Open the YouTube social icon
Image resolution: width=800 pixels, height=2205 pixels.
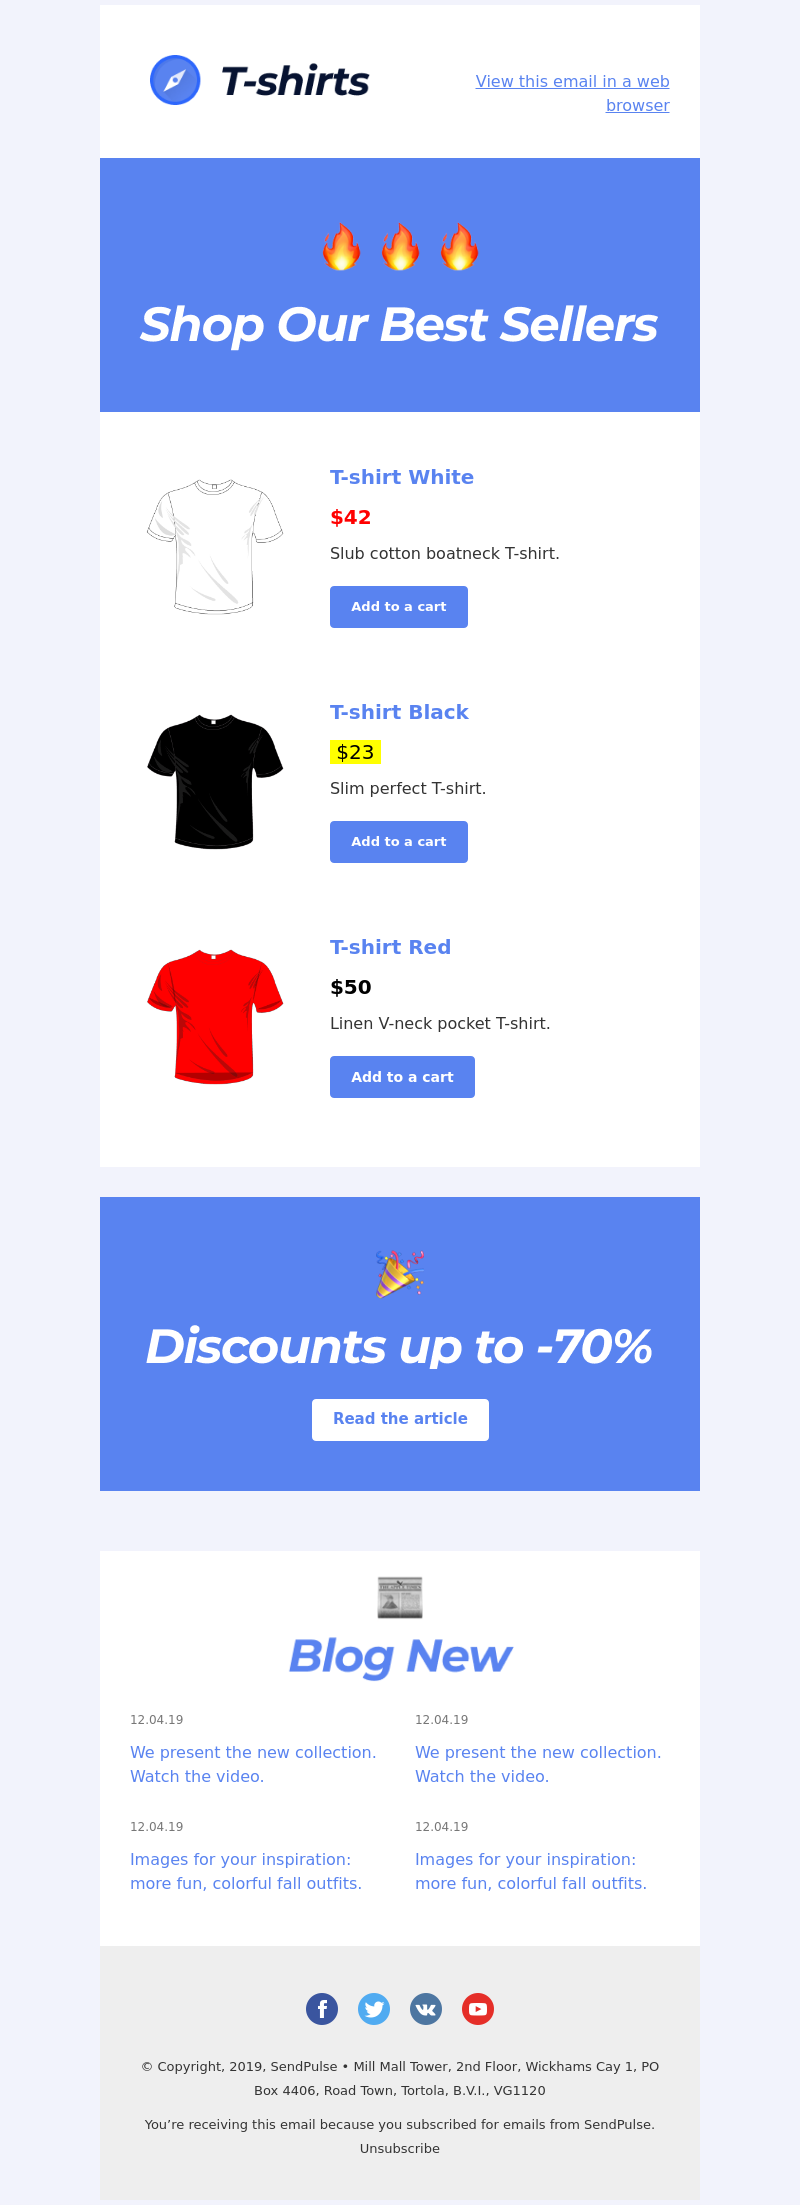point(478,2009)
